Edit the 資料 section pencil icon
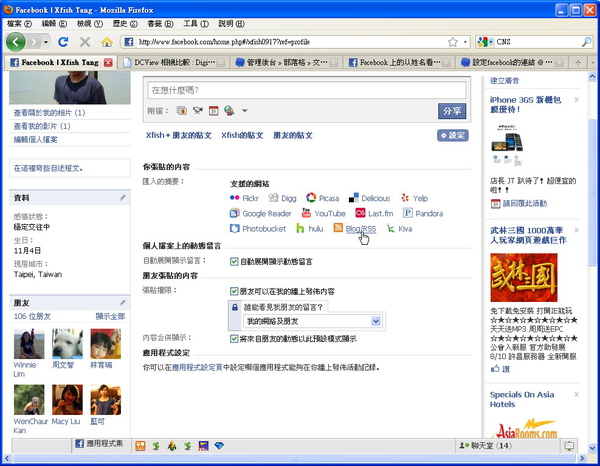 pos(122,197)
